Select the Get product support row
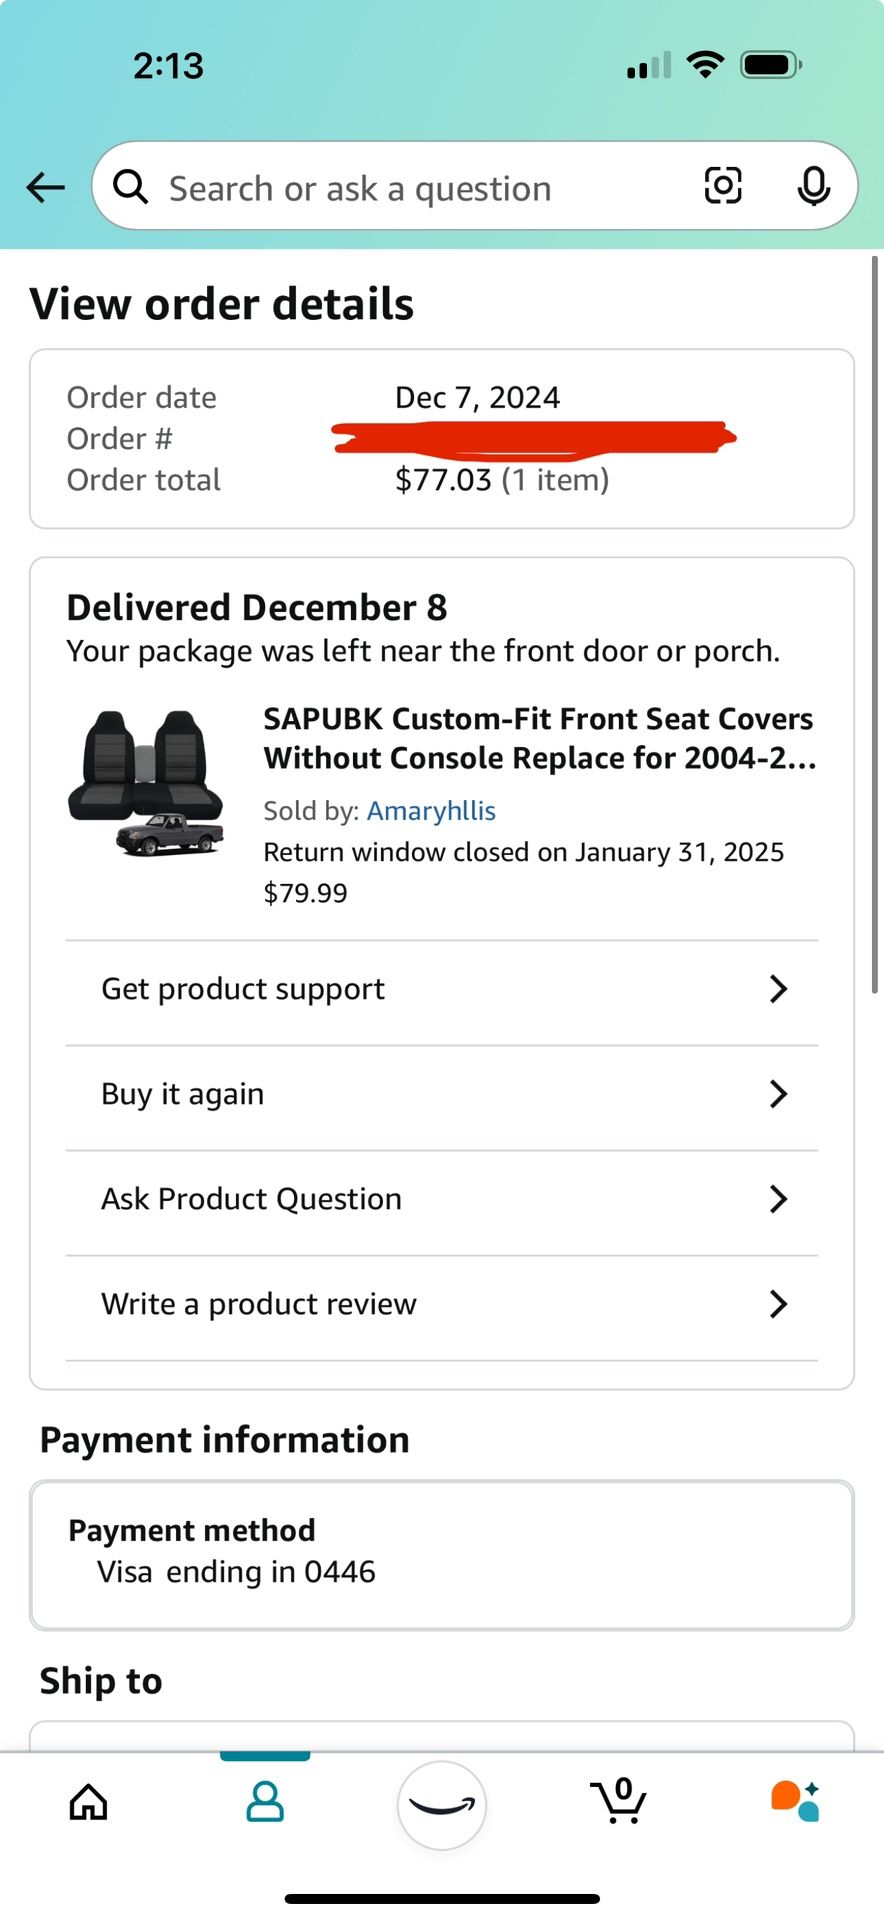884x1920 pixels. [x=244, y=989]
